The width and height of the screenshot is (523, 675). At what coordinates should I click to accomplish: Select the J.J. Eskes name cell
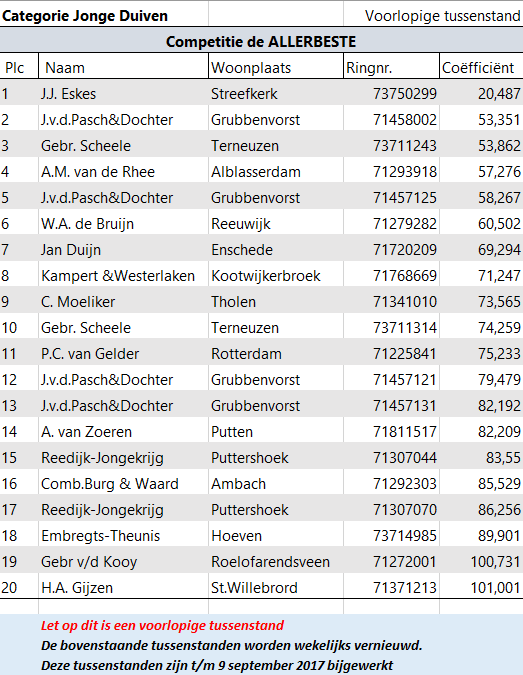tap(123, 94)
